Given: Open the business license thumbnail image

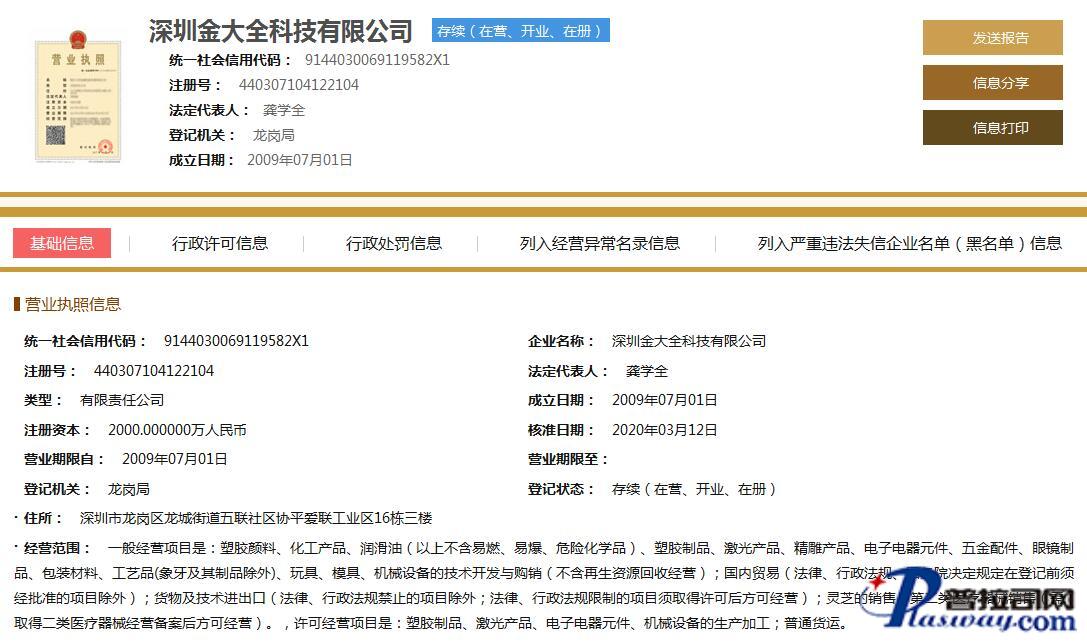Looking at the screenshot, I should pos(78,100).
